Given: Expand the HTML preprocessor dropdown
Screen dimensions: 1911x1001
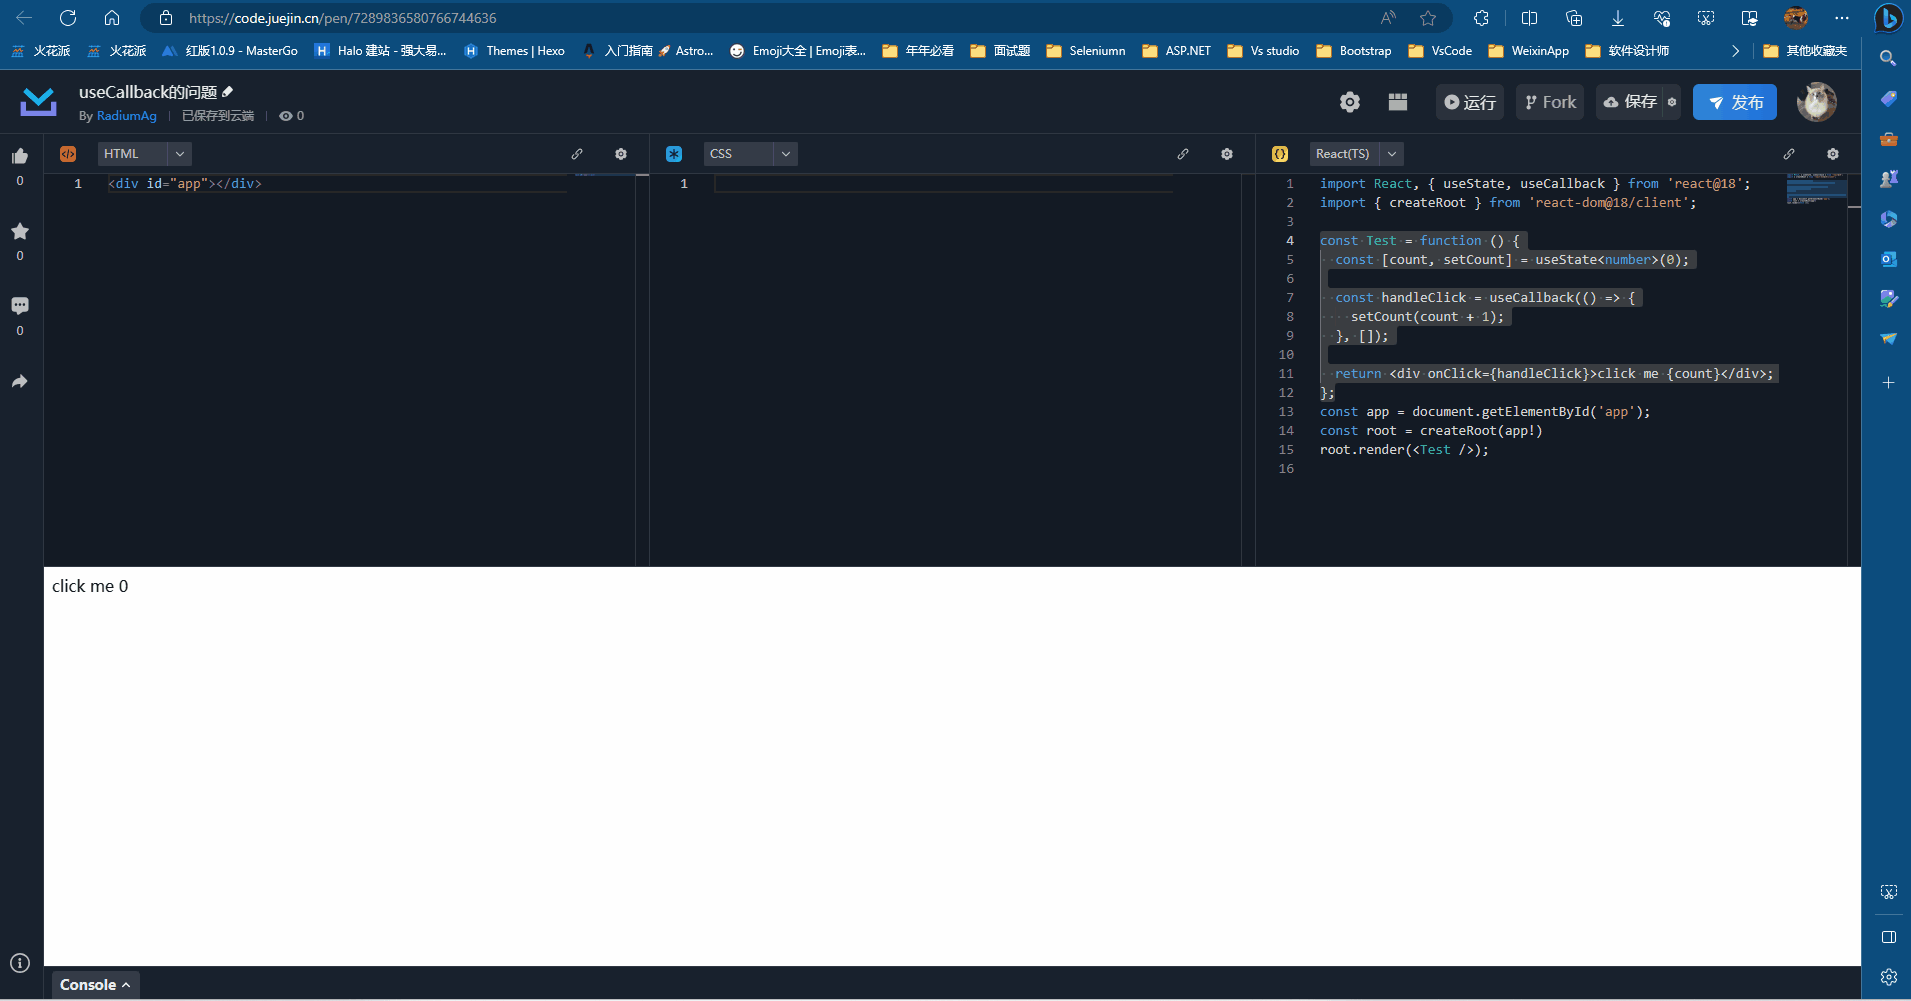Looking at the screenshot, I should [x=179, y=154].
